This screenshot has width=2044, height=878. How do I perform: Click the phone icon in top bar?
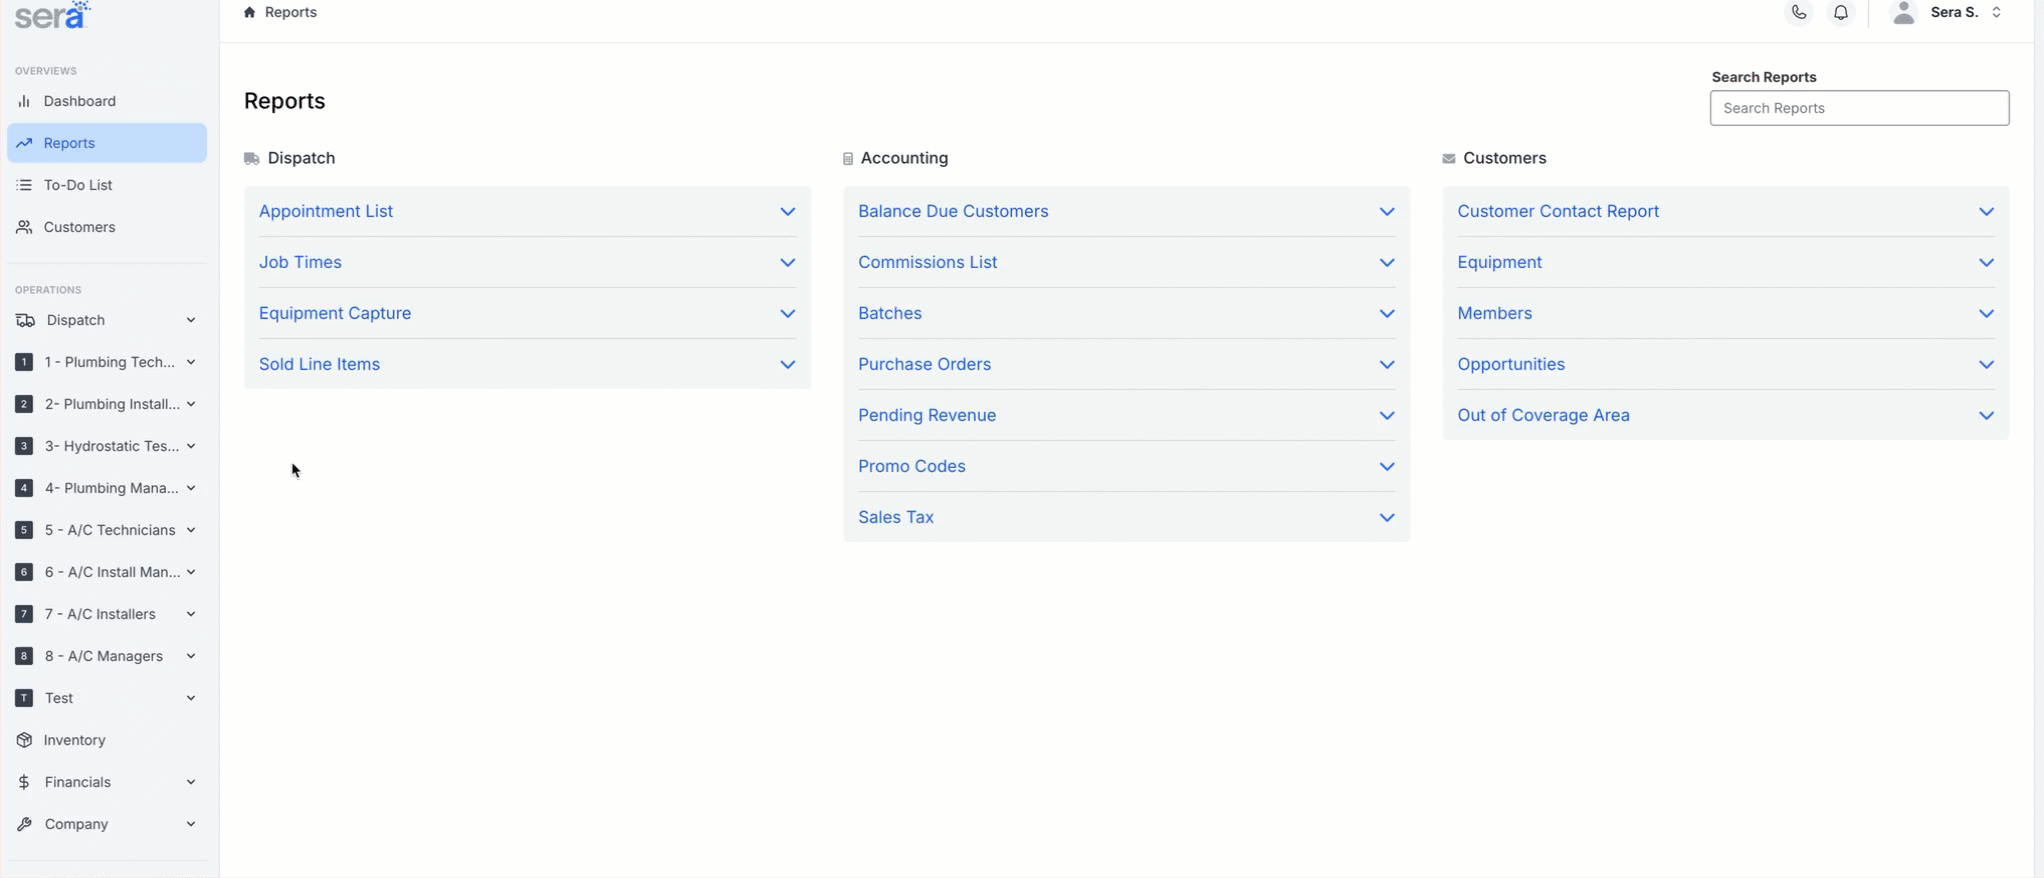tap(1798, 13)
